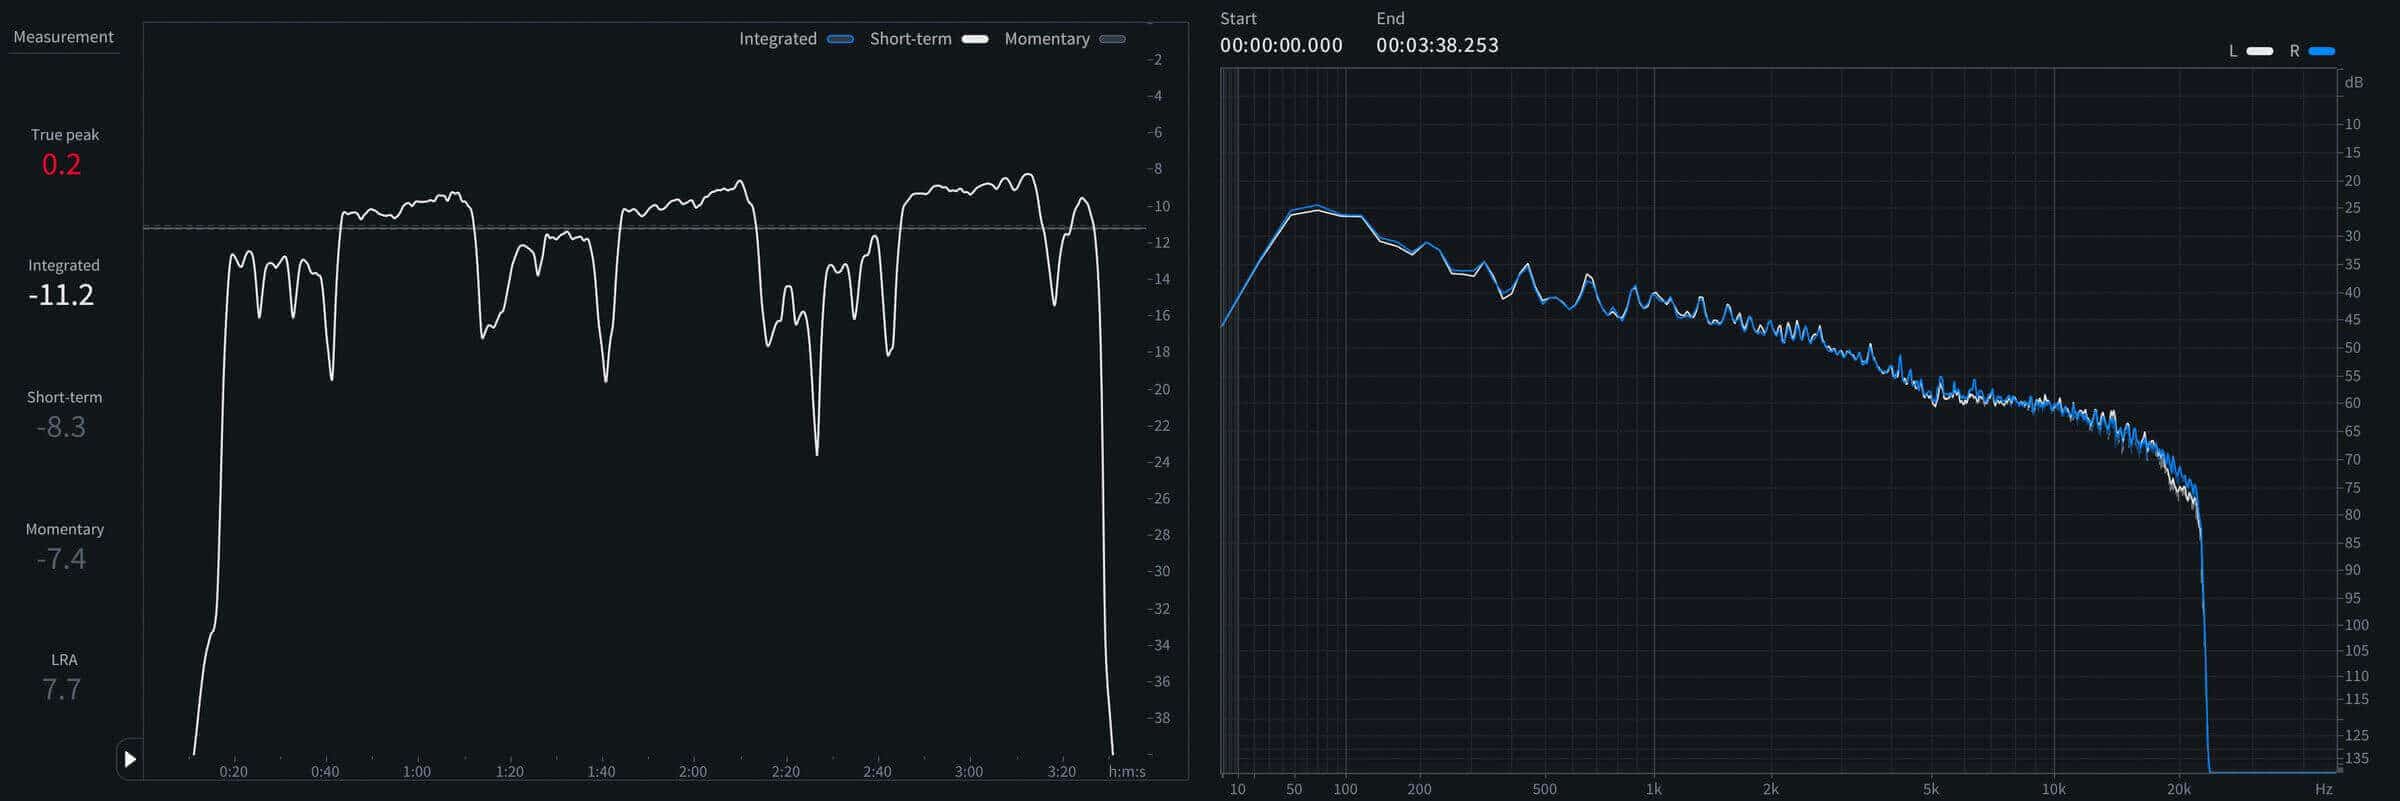Click the -24 loudness scale label
Screen dimensions: 2400x801
tap(1159, 462)
